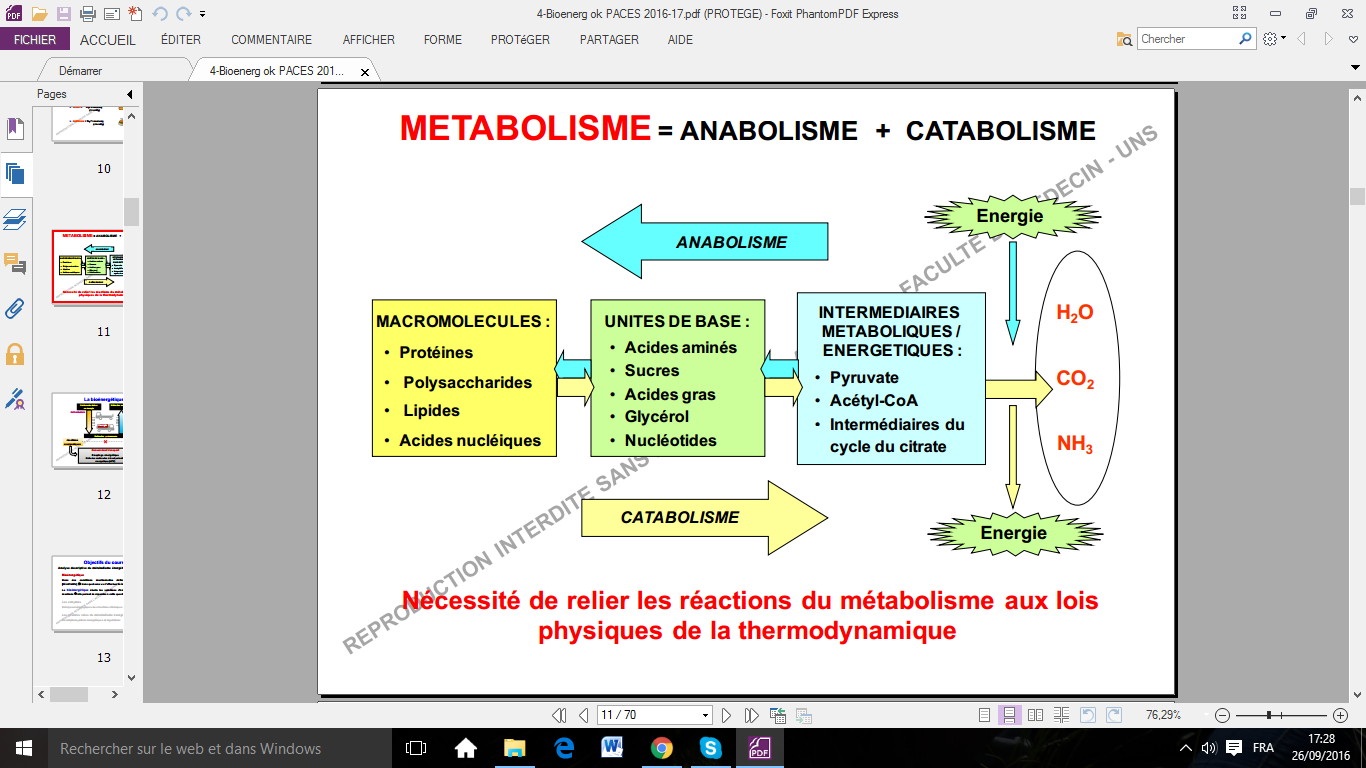Go to the next page arrow
Viewport: 1366px width, 768px height.
(x=727, y=715)
